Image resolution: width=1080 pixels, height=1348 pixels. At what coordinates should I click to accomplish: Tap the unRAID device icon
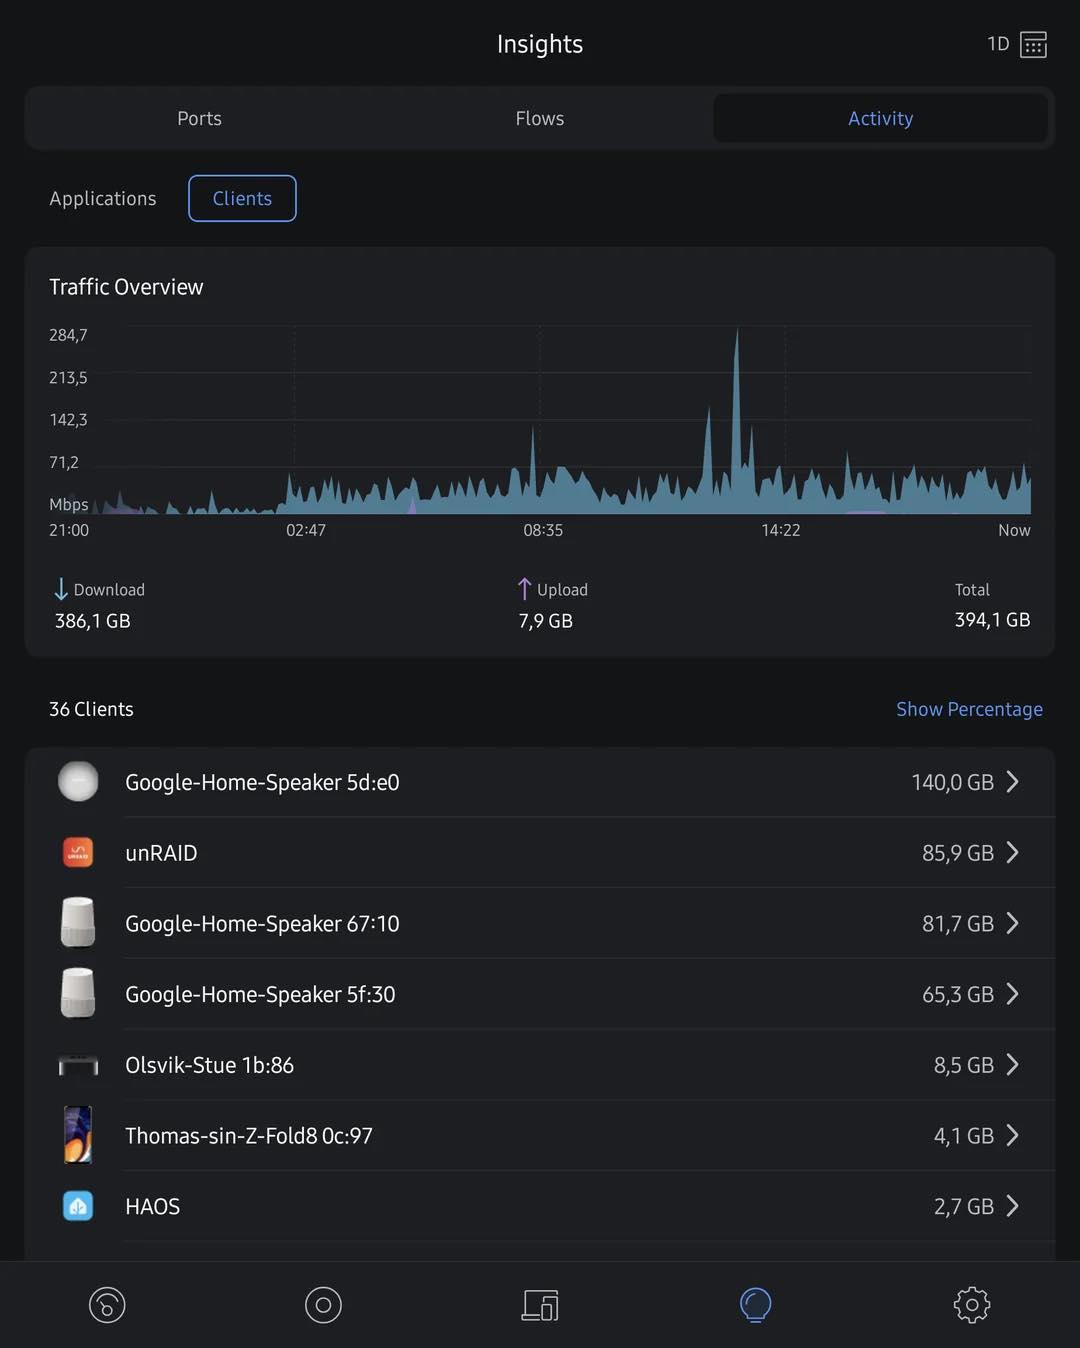click(x=78, y=852)
